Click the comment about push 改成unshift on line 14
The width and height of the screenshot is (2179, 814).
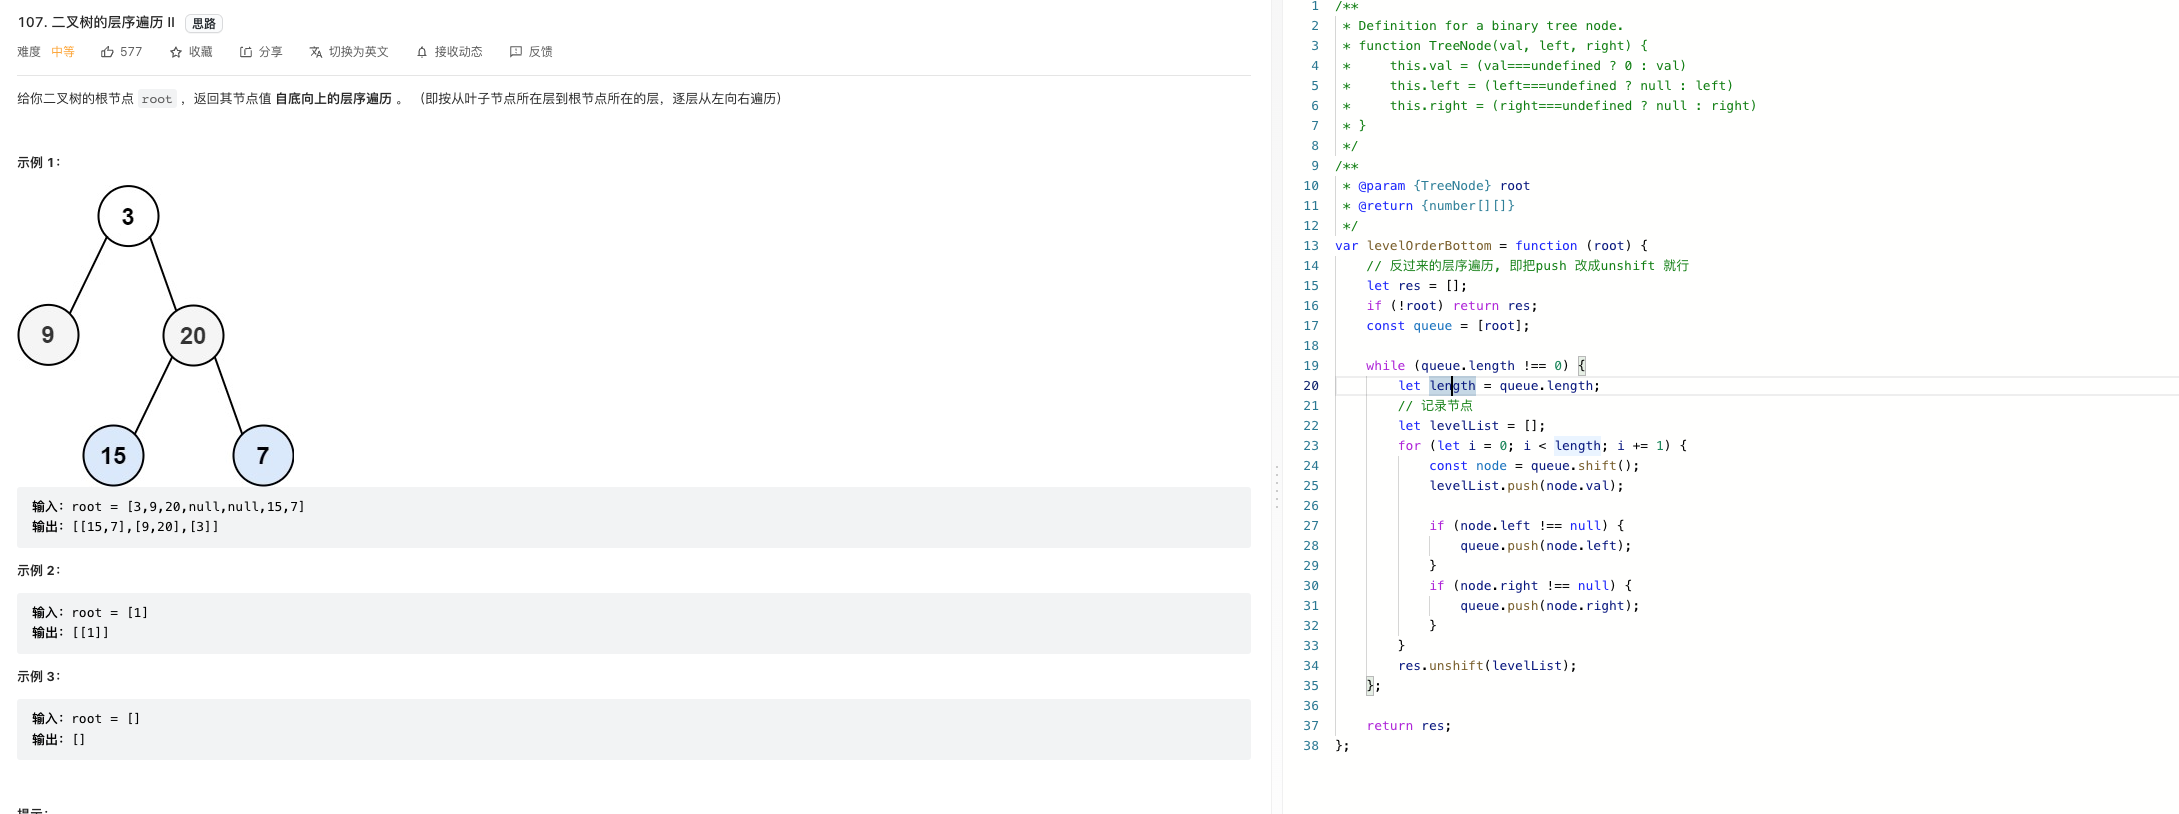(1528, 266)
